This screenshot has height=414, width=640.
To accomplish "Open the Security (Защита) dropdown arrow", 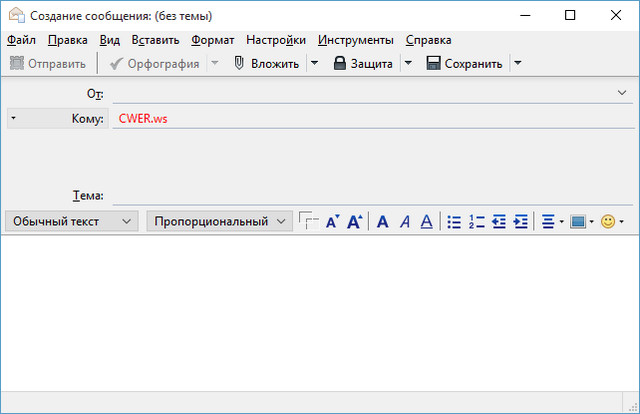I will coord(408,63).
